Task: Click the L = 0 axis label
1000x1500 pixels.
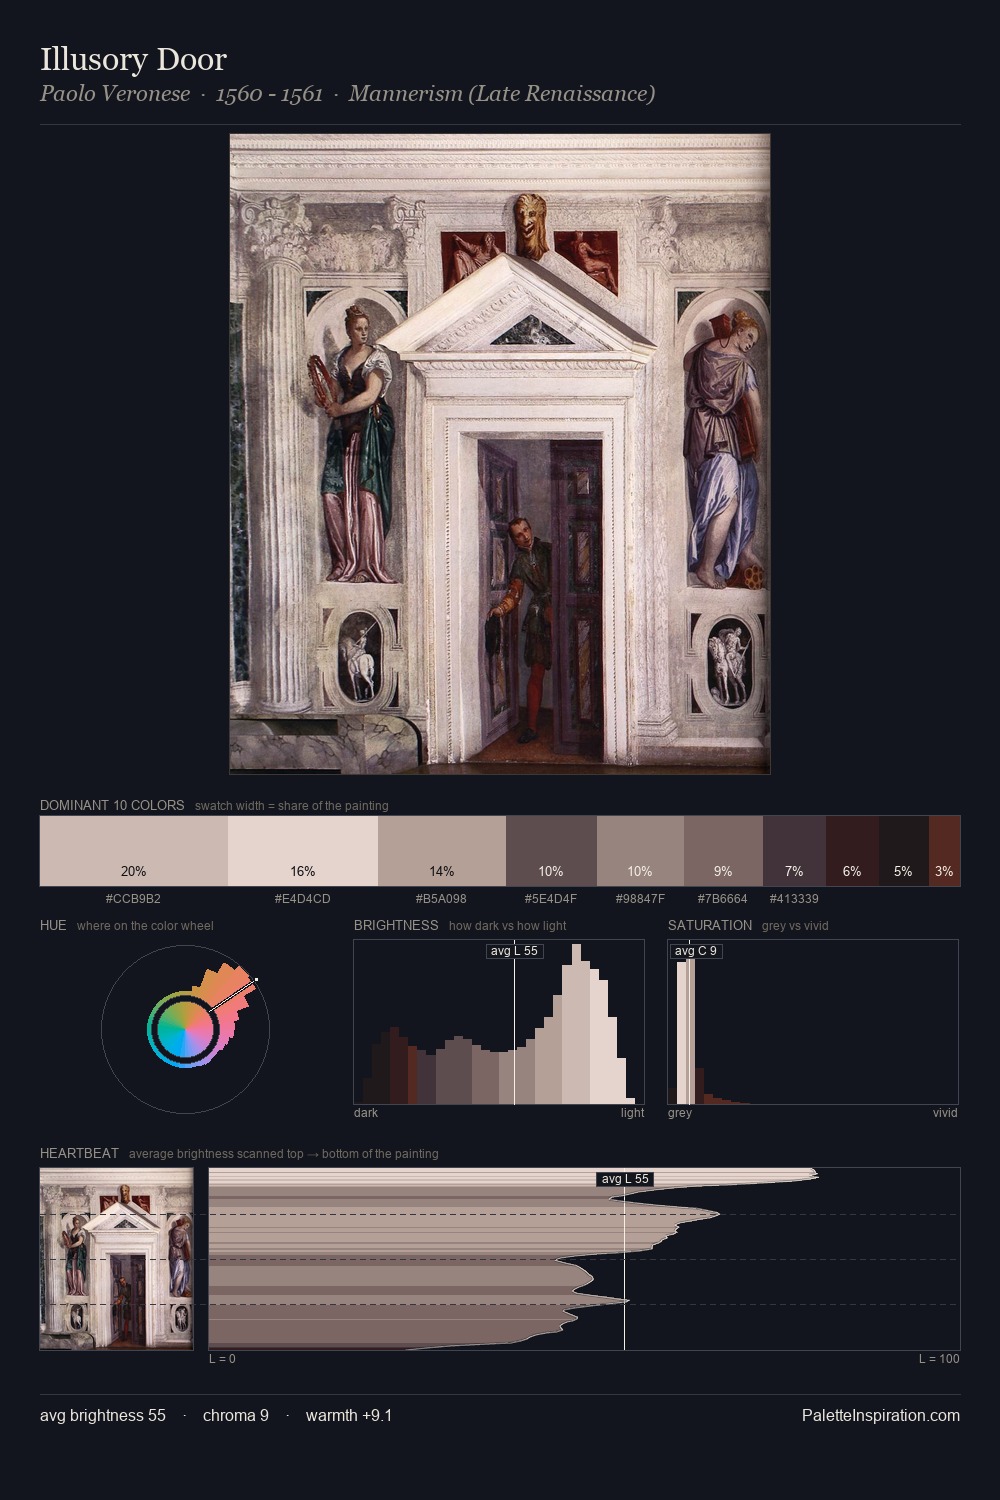Action: point(222,1359)
